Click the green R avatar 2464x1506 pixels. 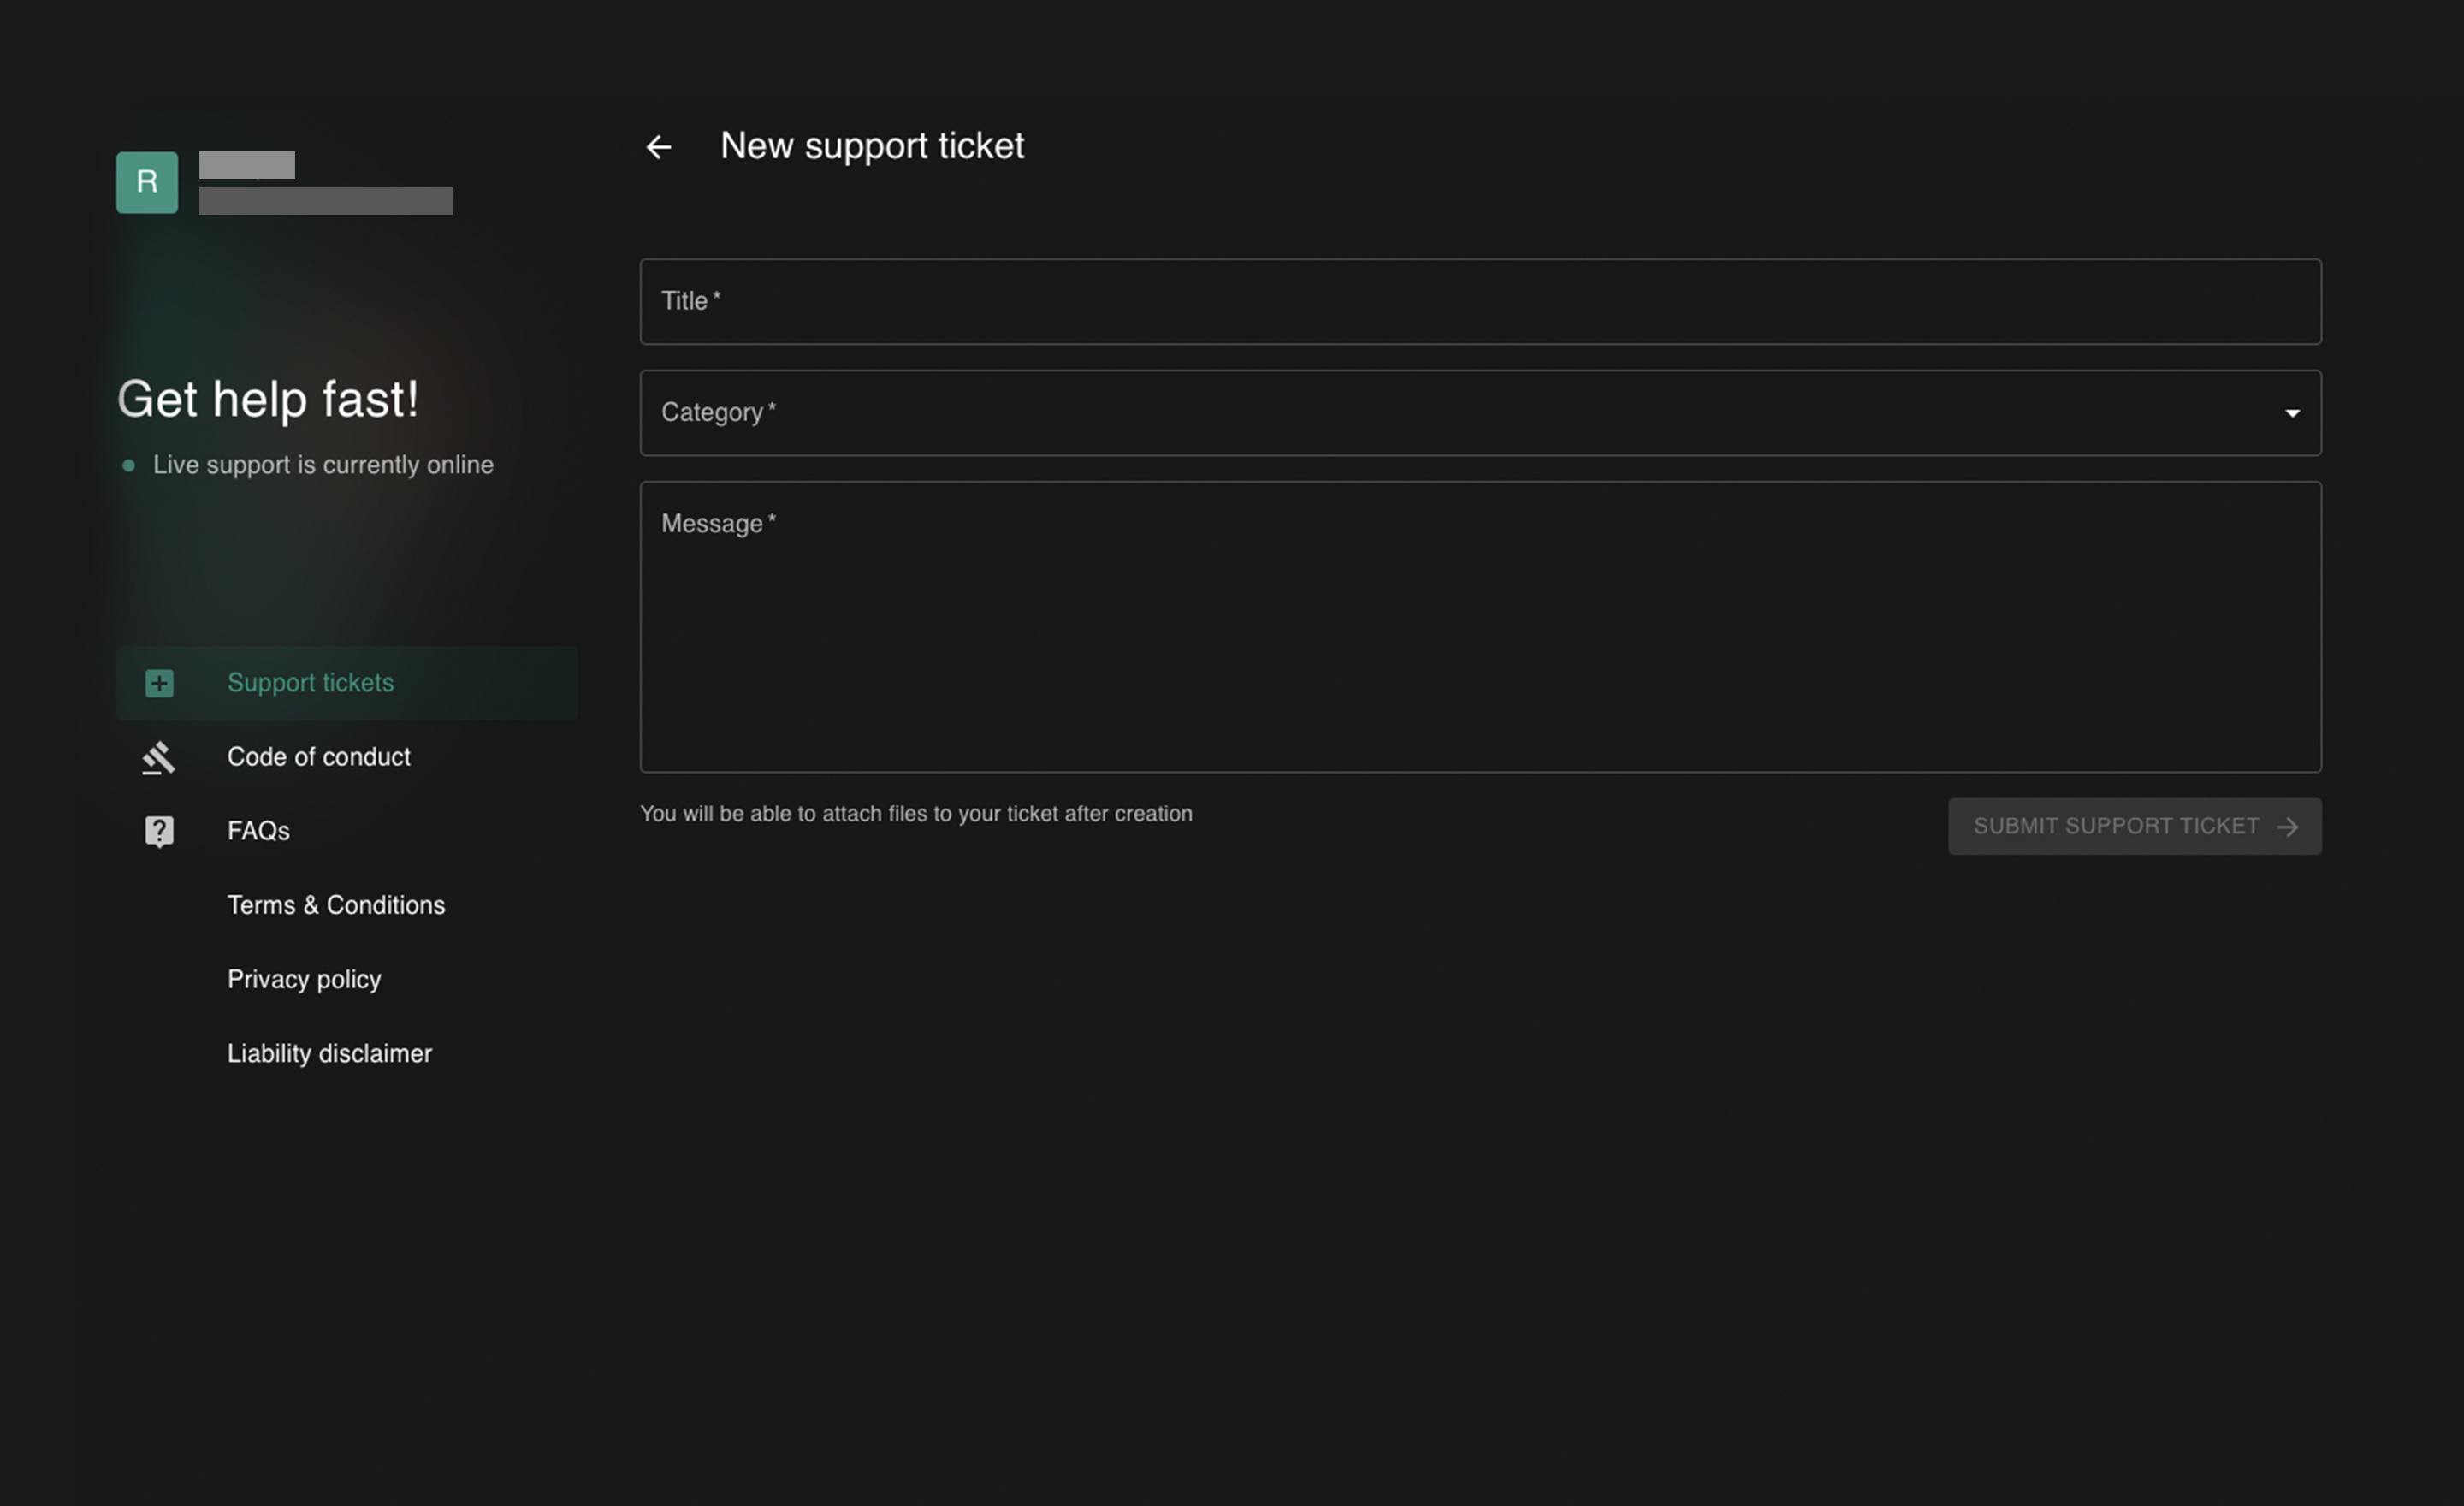[147, 182]
